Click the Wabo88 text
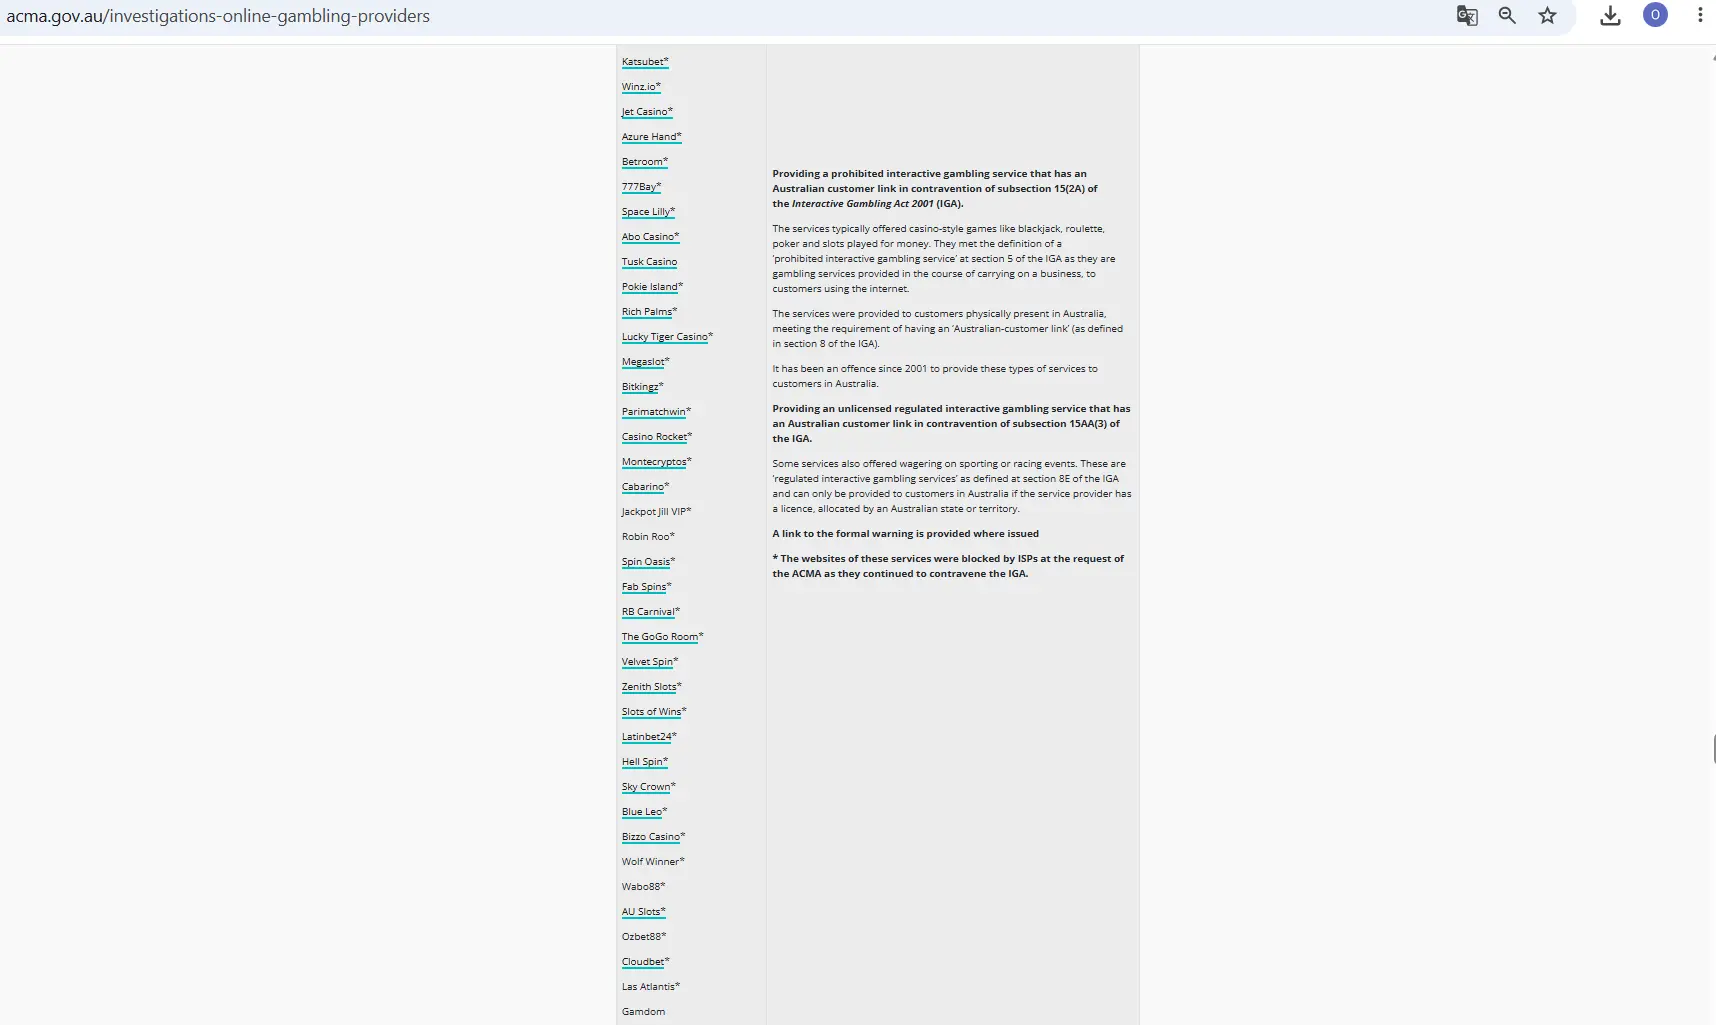This screenshot has height=1025, width=1716. coord(643,887)
